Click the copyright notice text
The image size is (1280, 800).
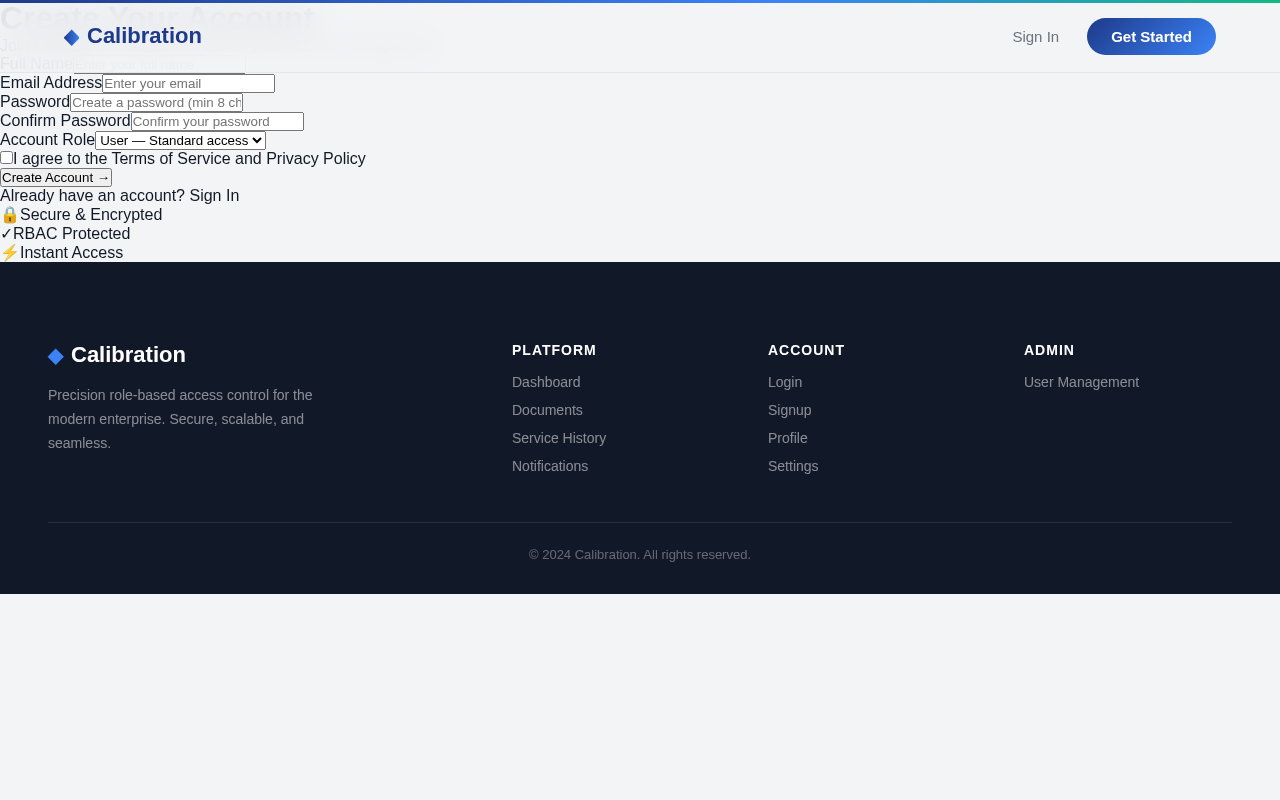click(640, 554)
